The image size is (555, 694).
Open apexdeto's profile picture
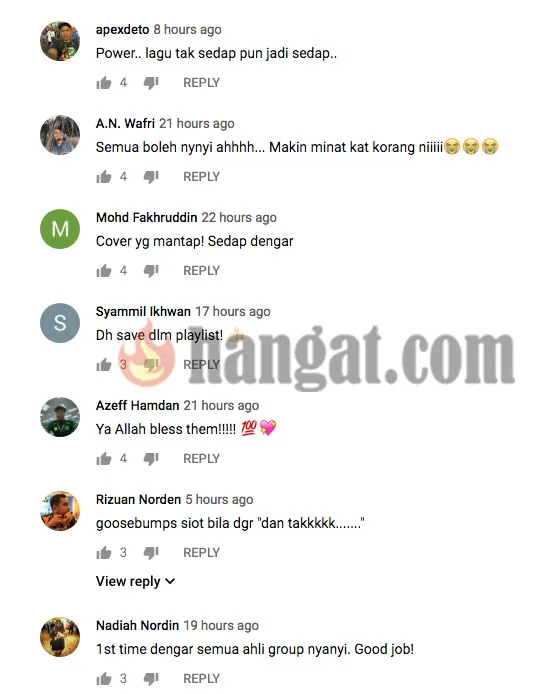click(x=60, y=41)
